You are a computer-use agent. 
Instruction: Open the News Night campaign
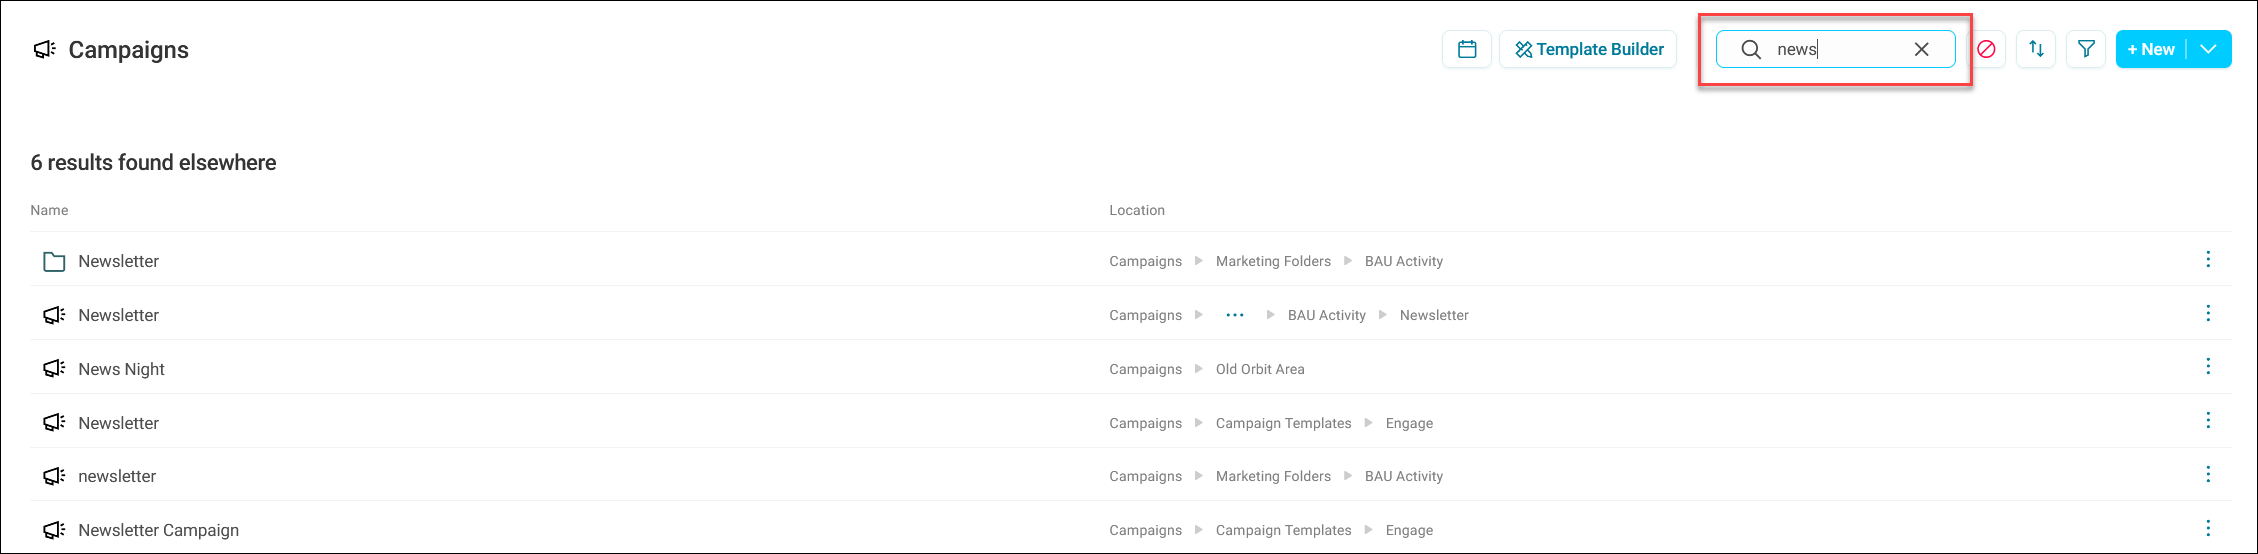(121, 369)
